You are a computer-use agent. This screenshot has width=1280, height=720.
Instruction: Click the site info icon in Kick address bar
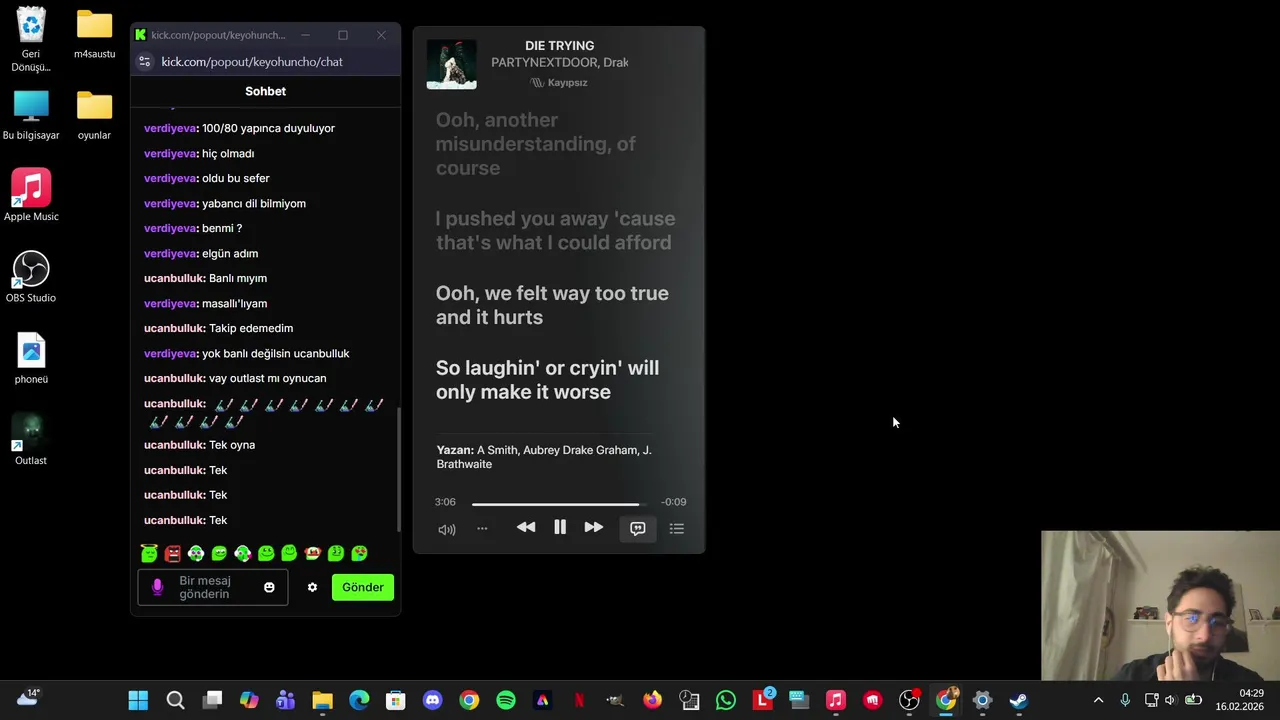(144, 62)
